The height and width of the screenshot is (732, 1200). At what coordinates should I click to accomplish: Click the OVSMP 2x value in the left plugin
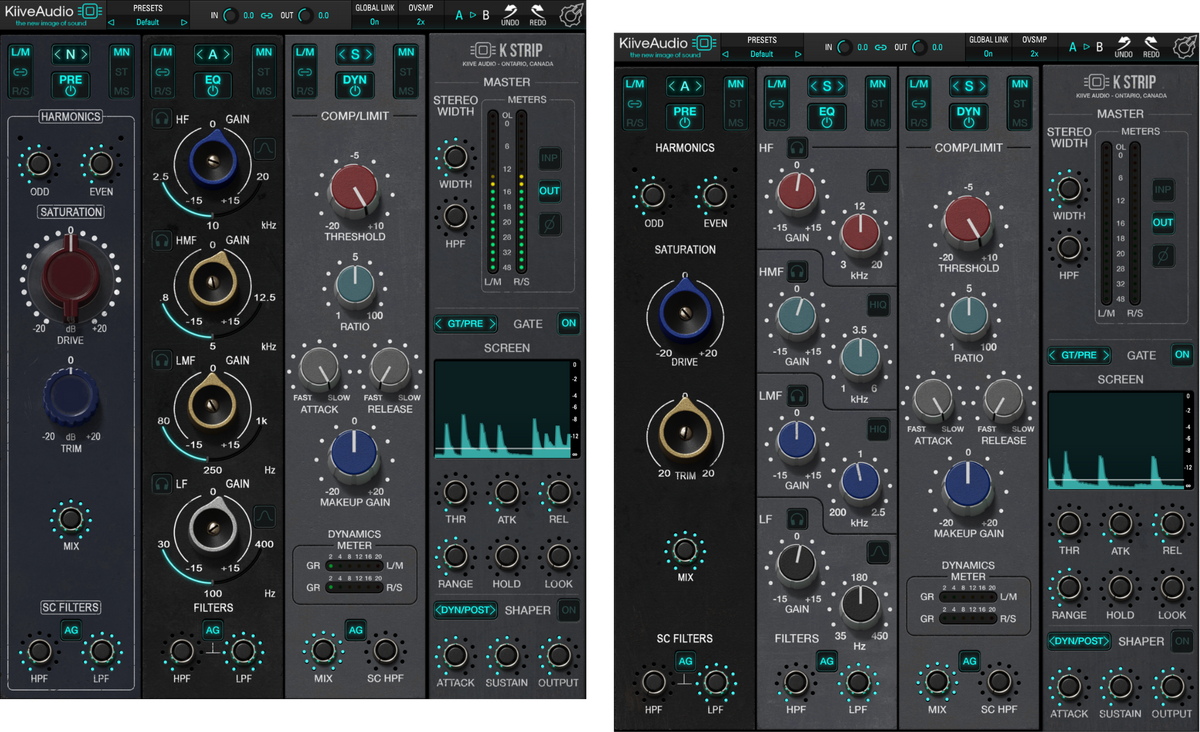pyautogui.click(x=422, y=21)
